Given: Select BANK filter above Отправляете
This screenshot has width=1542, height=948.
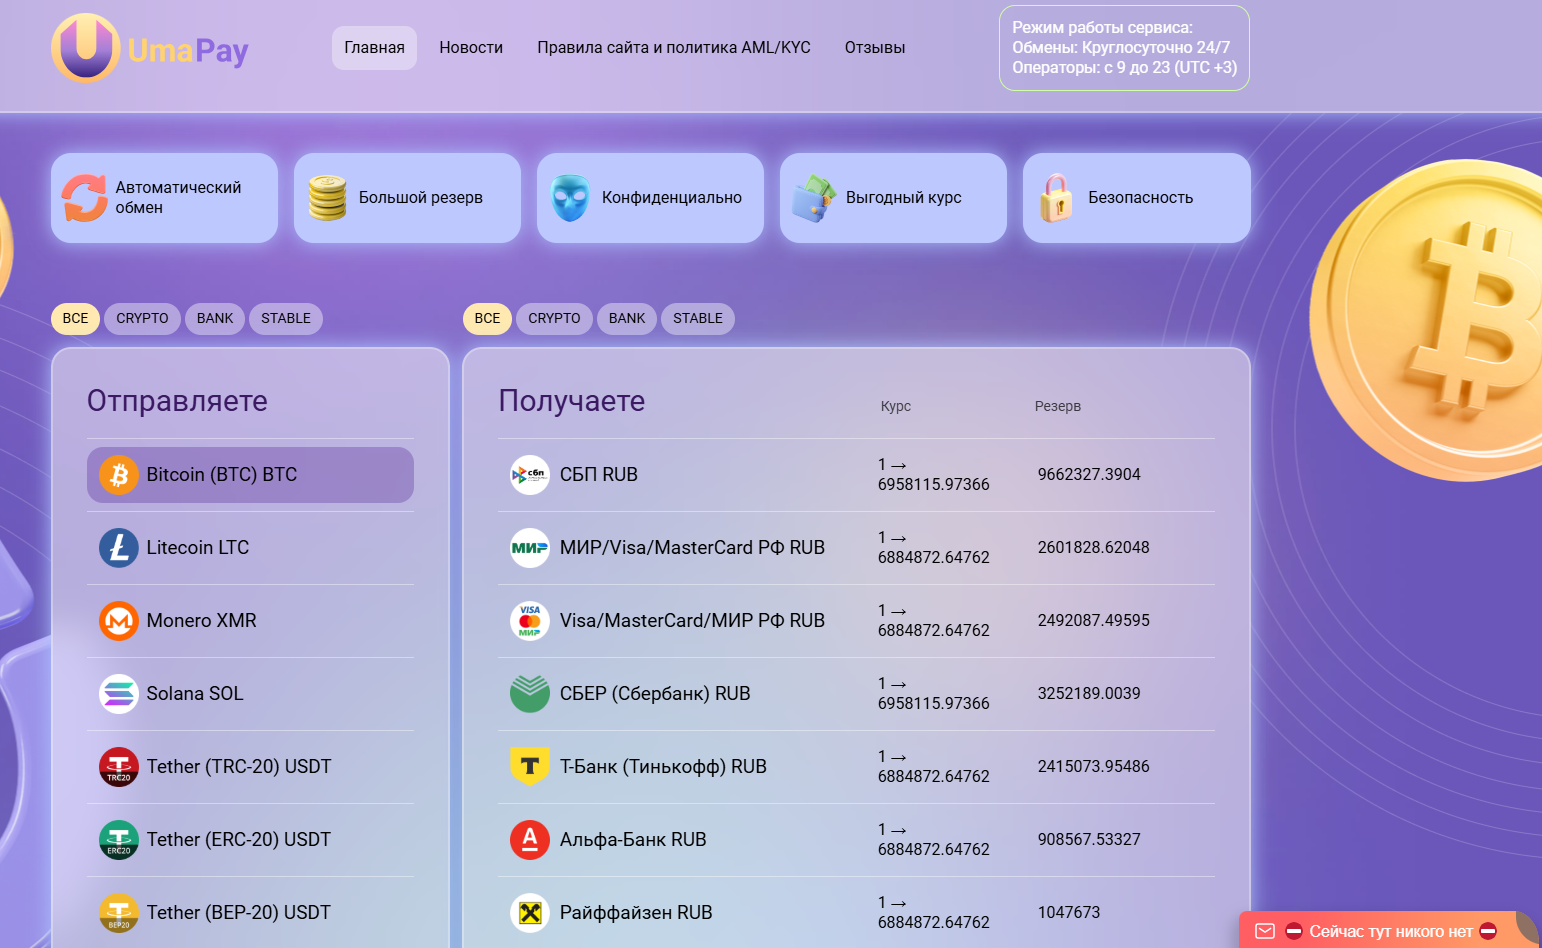Looking at the screenshot, I should pyautogui.click(x=215, y=319).
